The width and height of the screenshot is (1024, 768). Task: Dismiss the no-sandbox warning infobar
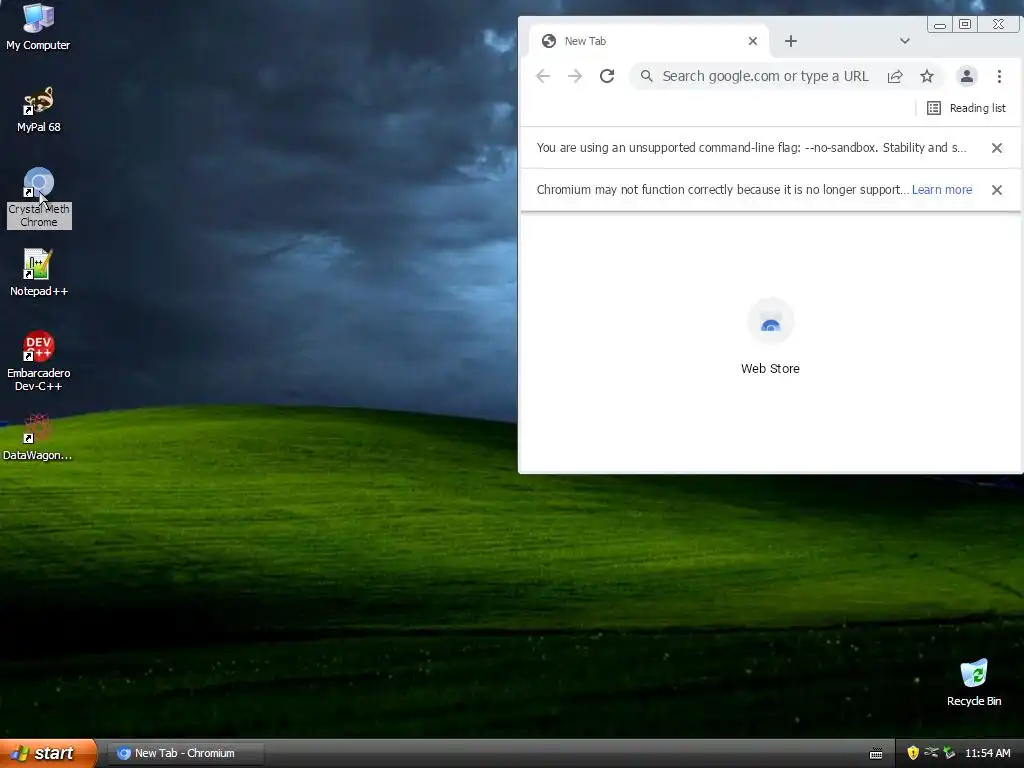point(997,148)
